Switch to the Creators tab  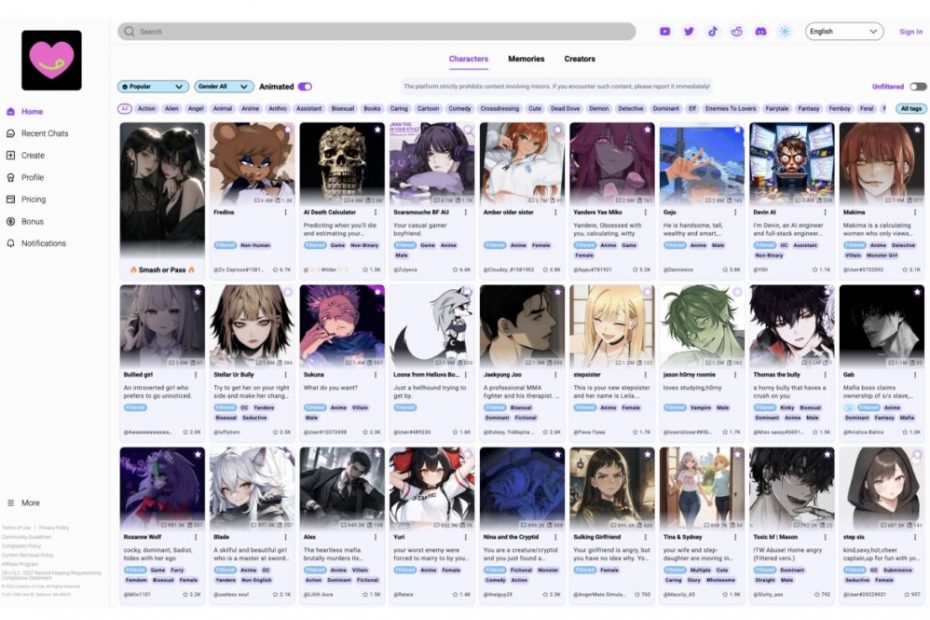[579, 59]
